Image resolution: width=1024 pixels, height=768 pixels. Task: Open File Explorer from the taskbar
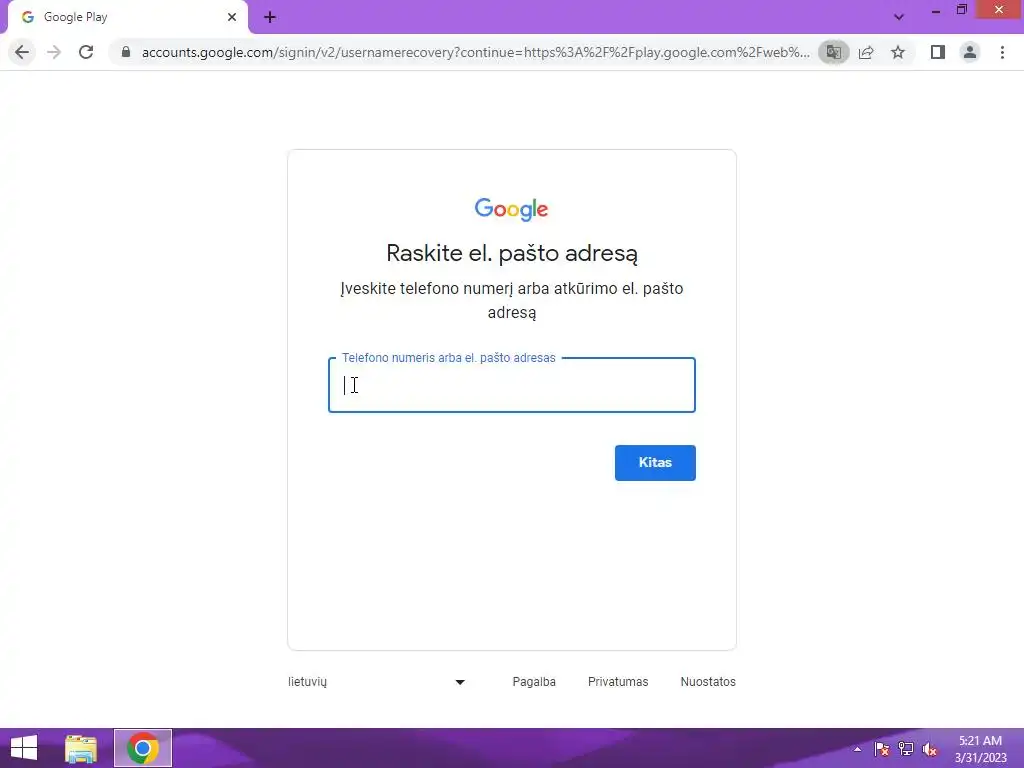coord(81,748)
